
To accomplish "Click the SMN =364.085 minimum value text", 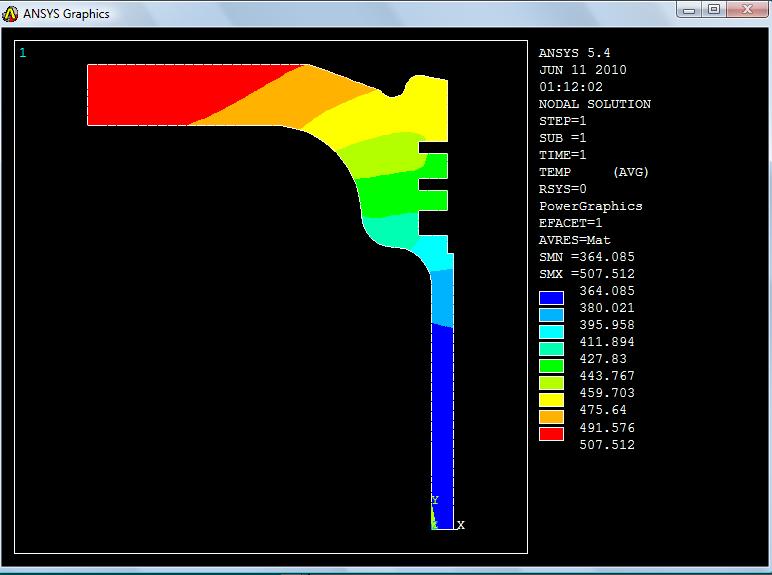I will 586,257.
